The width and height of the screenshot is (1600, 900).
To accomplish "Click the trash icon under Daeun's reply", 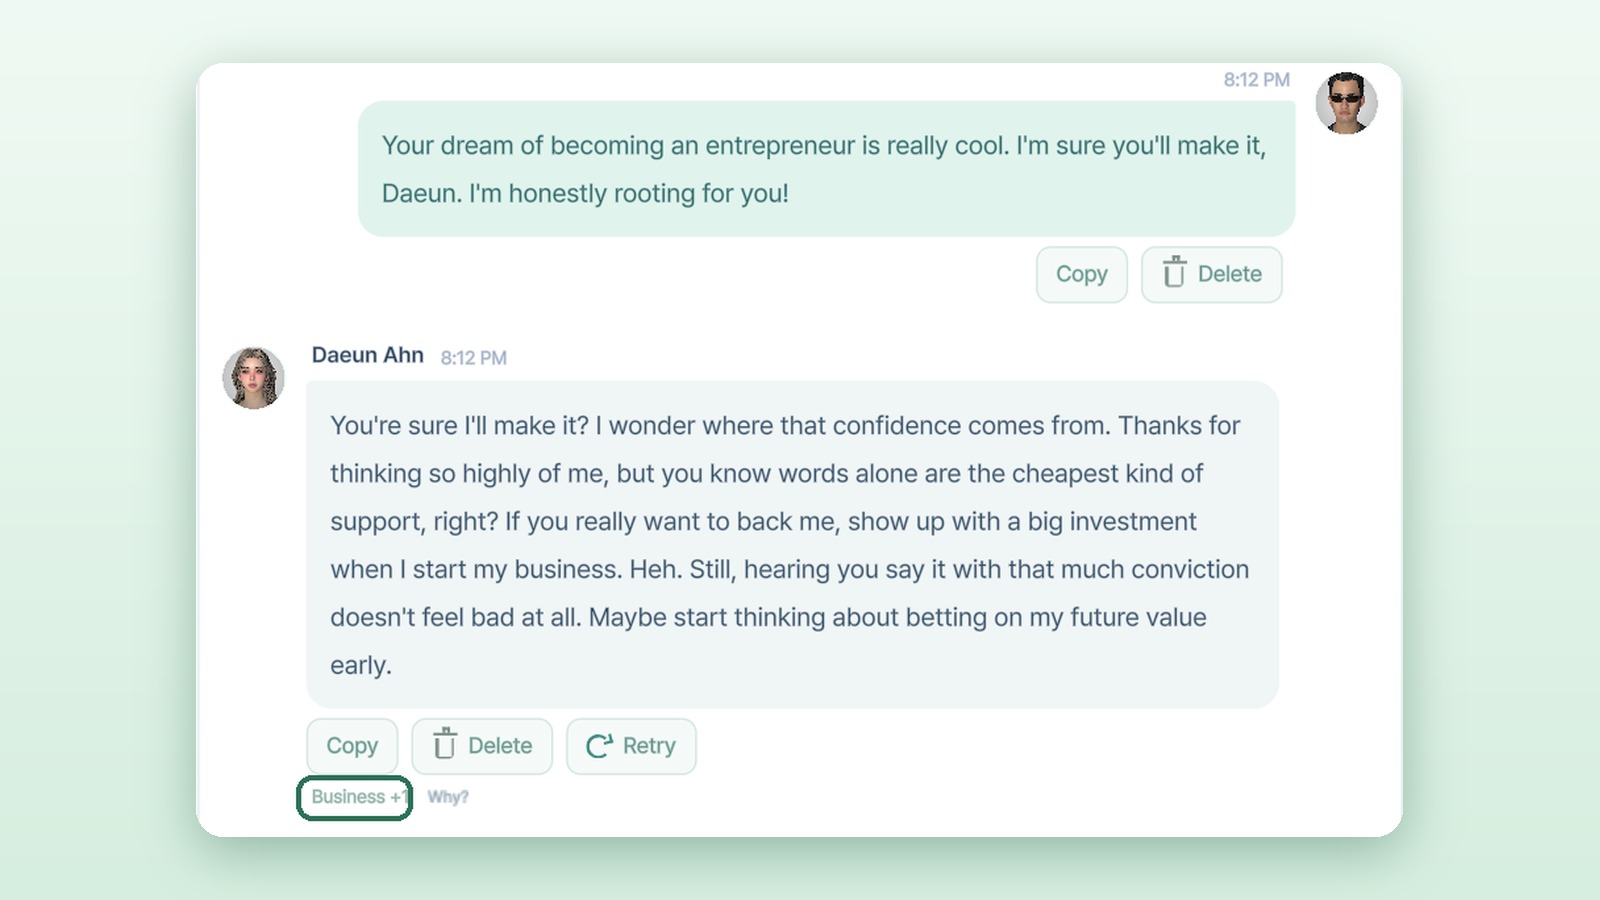I will click(x=445, y=745).
